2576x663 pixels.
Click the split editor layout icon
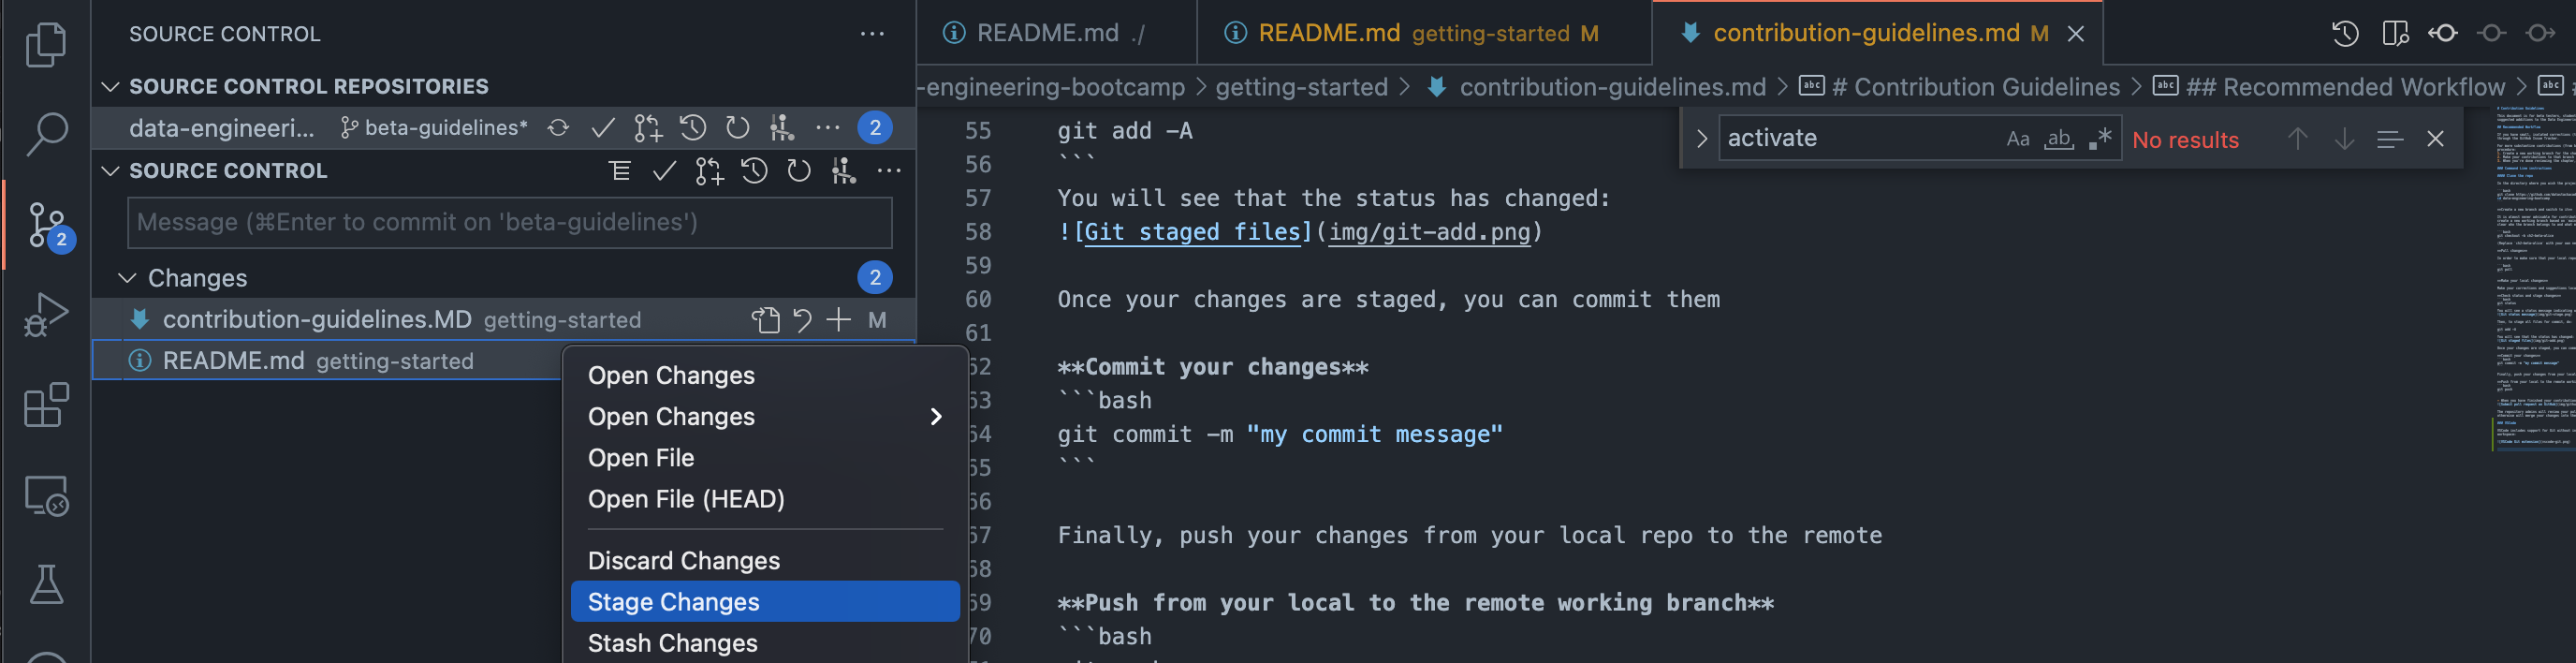pos(2395,34)
